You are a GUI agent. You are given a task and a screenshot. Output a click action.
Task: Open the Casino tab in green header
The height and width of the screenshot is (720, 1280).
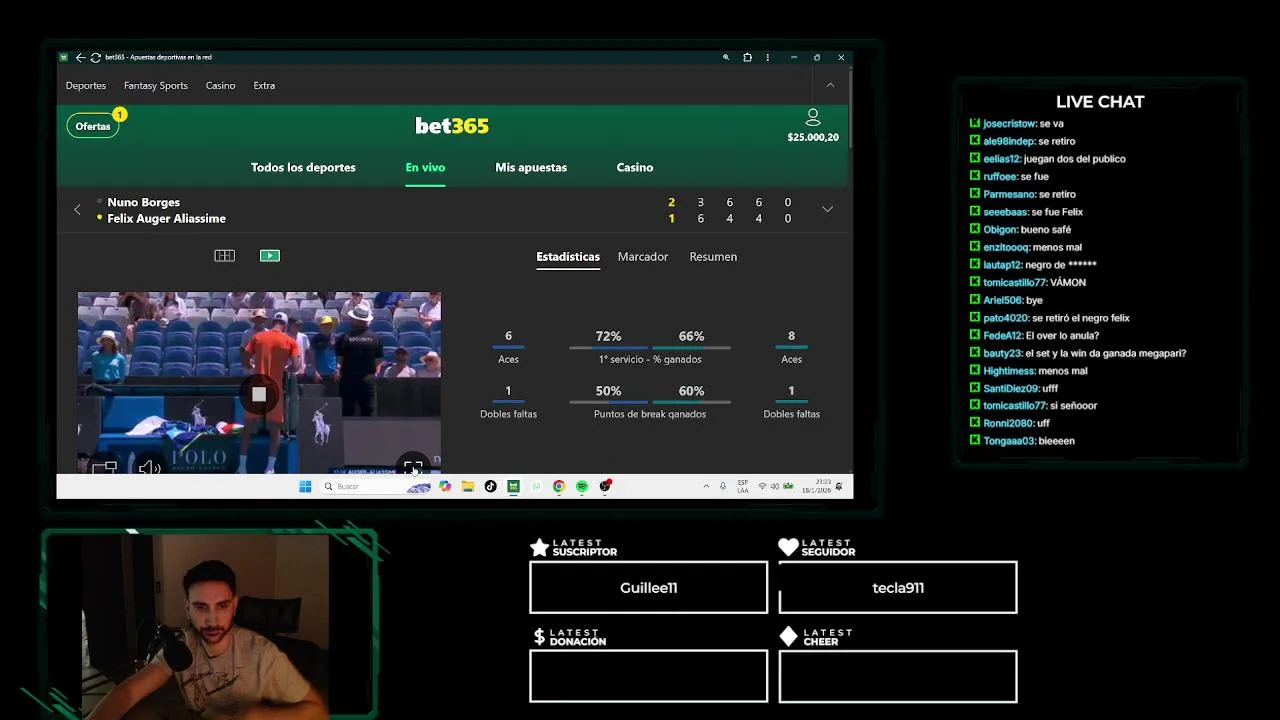coord(635,168)
